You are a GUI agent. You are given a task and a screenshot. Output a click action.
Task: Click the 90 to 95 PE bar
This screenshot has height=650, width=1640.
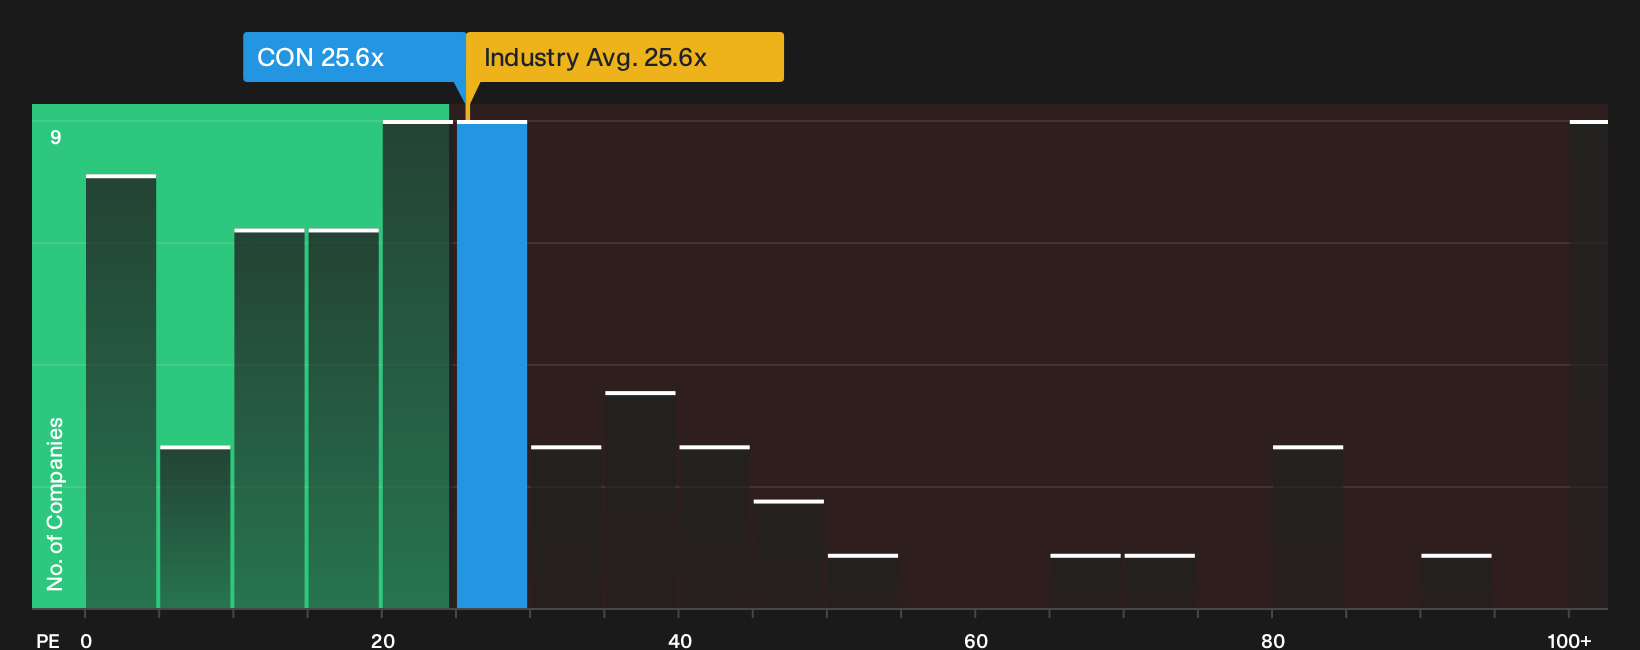point(1456,581)
